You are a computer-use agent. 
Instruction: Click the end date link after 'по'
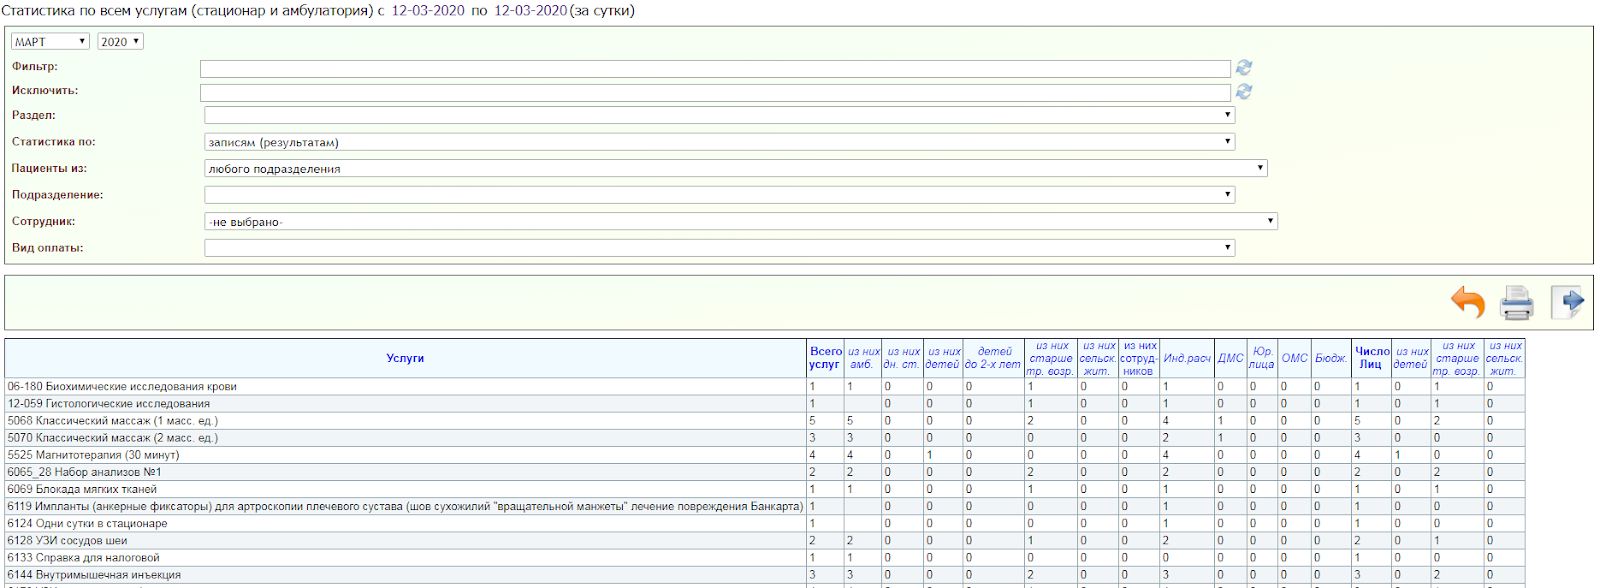[530, 11]
